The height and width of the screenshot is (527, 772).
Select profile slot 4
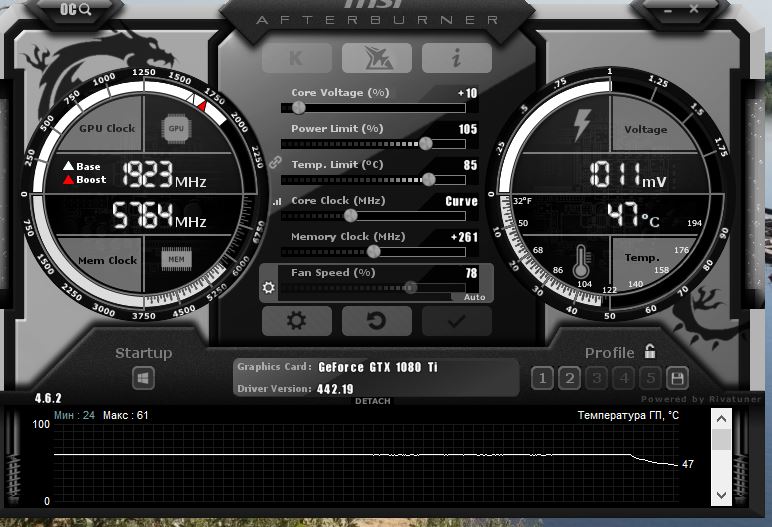pos(624,378)
